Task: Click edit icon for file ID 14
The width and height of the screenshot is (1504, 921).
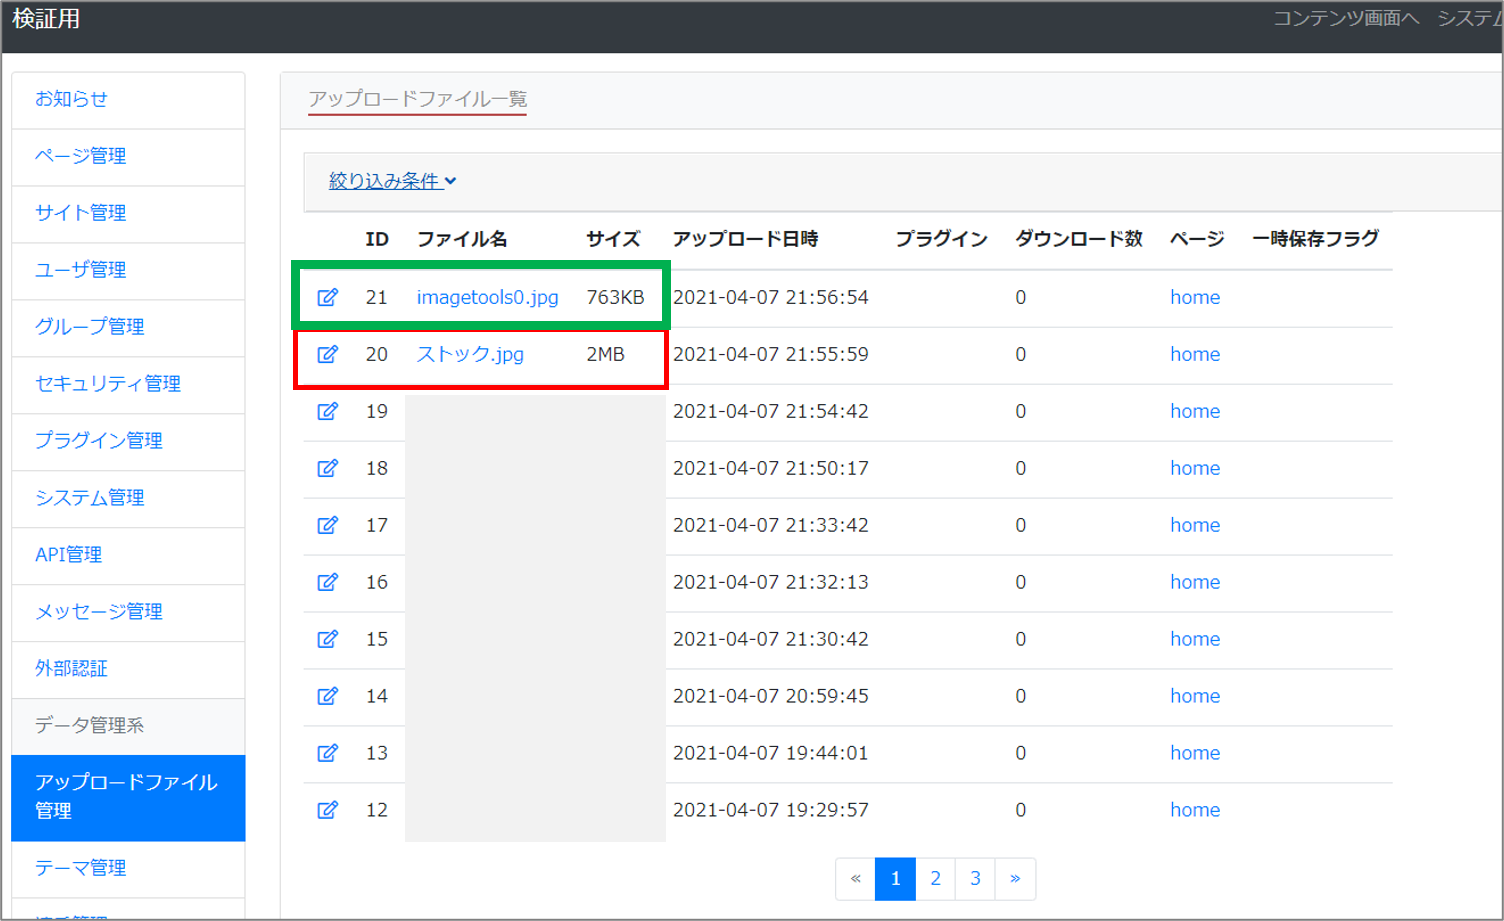Action: click(x=327, y=696)
